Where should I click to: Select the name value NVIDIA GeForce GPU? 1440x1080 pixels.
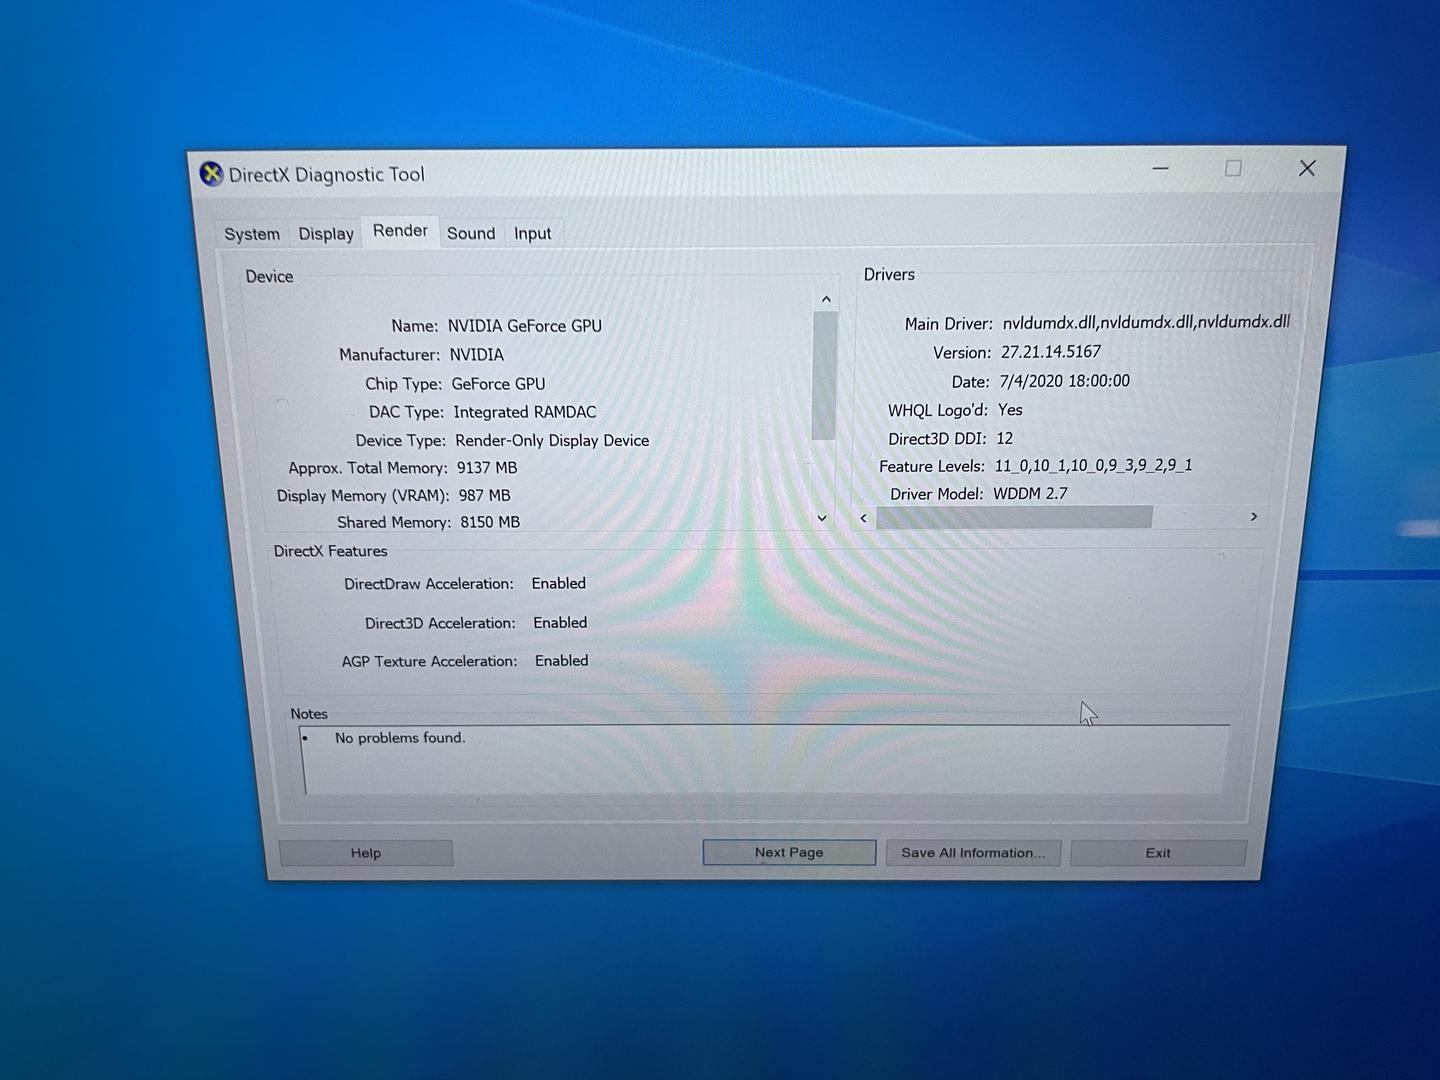coord(525,326)
